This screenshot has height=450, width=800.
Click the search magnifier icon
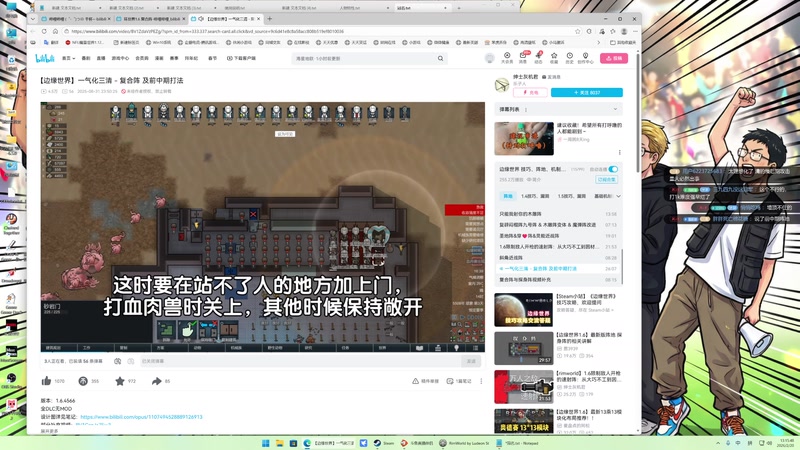click(440, 58)
